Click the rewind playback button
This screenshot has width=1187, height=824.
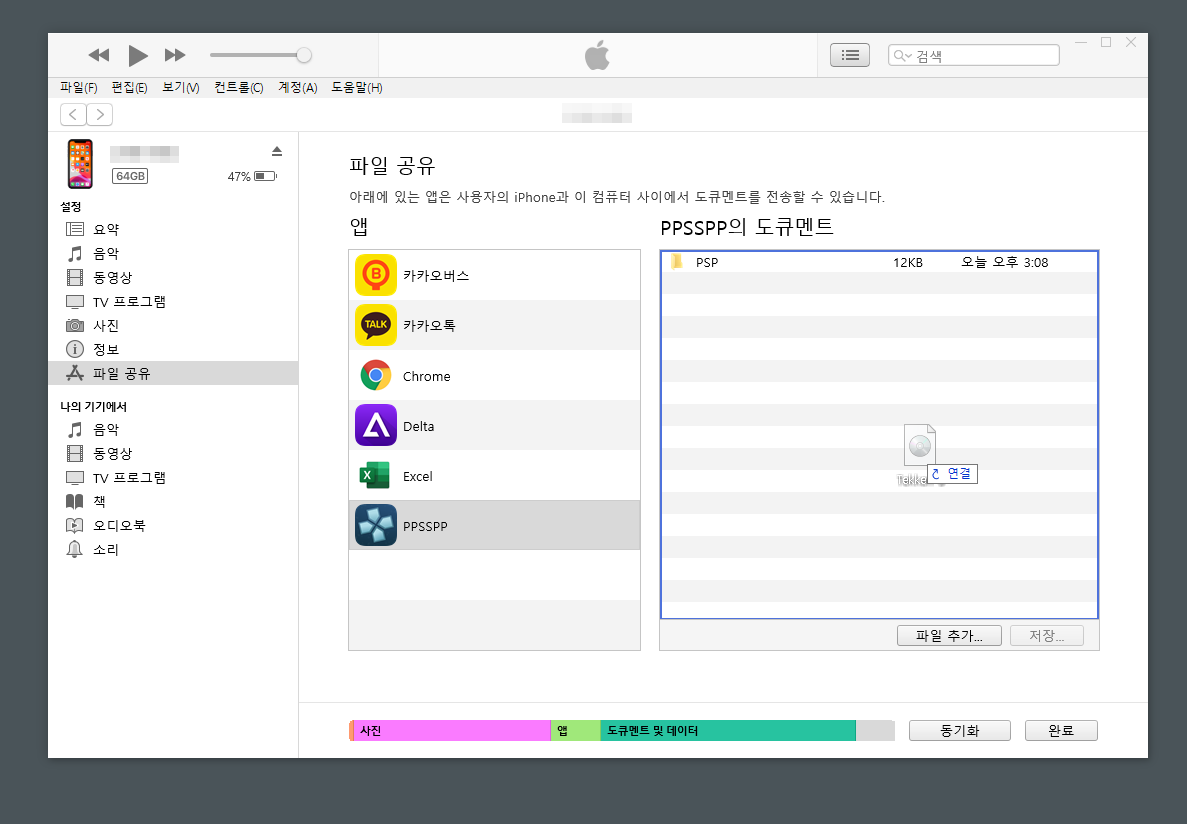click(98, 55)
